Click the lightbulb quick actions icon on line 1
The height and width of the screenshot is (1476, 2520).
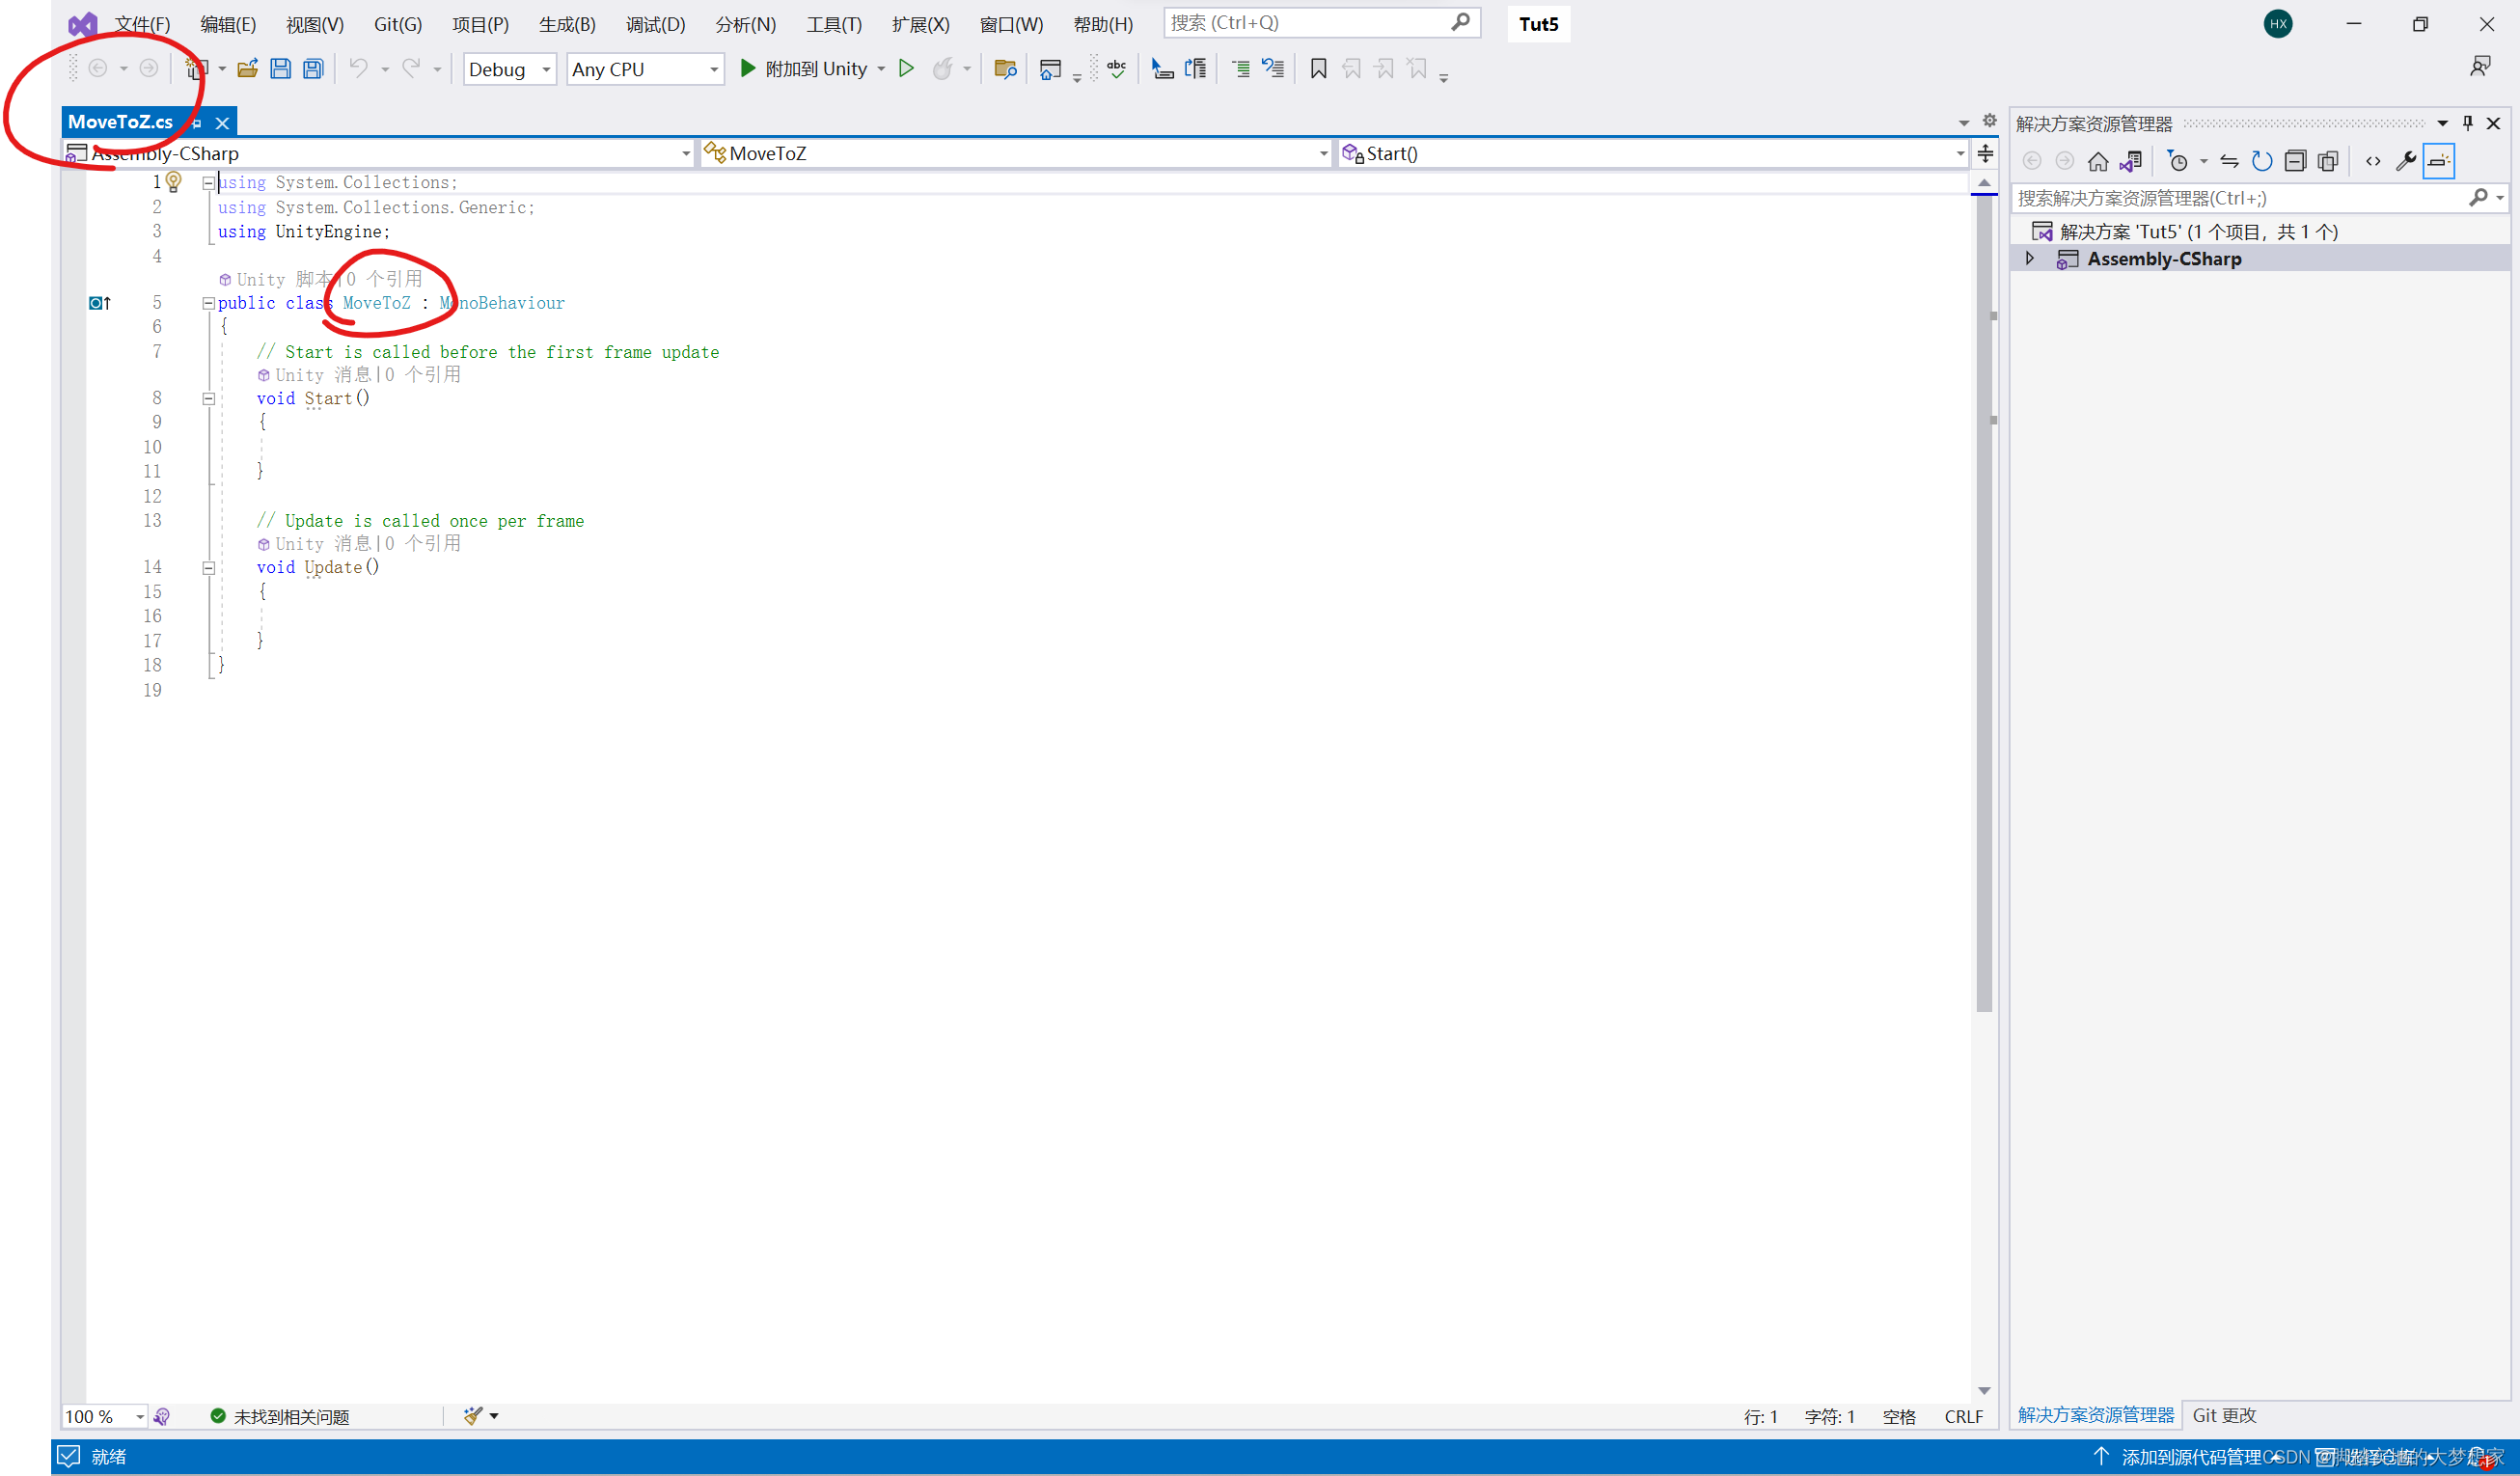(x=173, y=182)
